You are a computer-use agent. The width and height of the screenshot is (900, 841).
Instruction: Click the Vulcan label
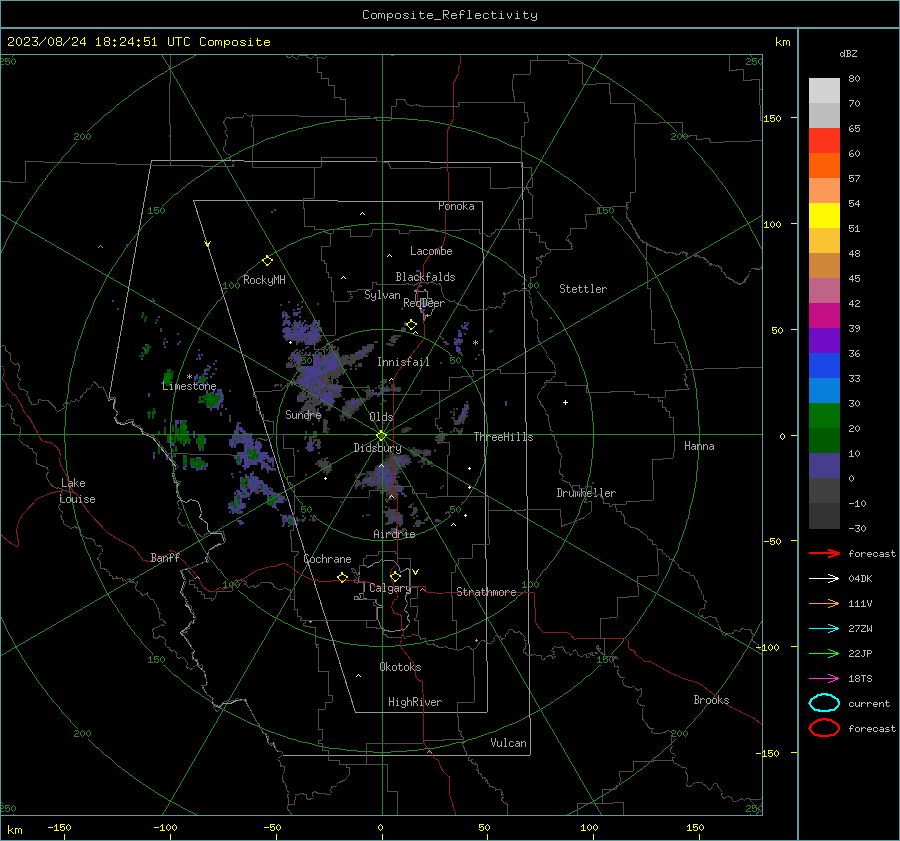pyautogui.click(x=508, y=743)
